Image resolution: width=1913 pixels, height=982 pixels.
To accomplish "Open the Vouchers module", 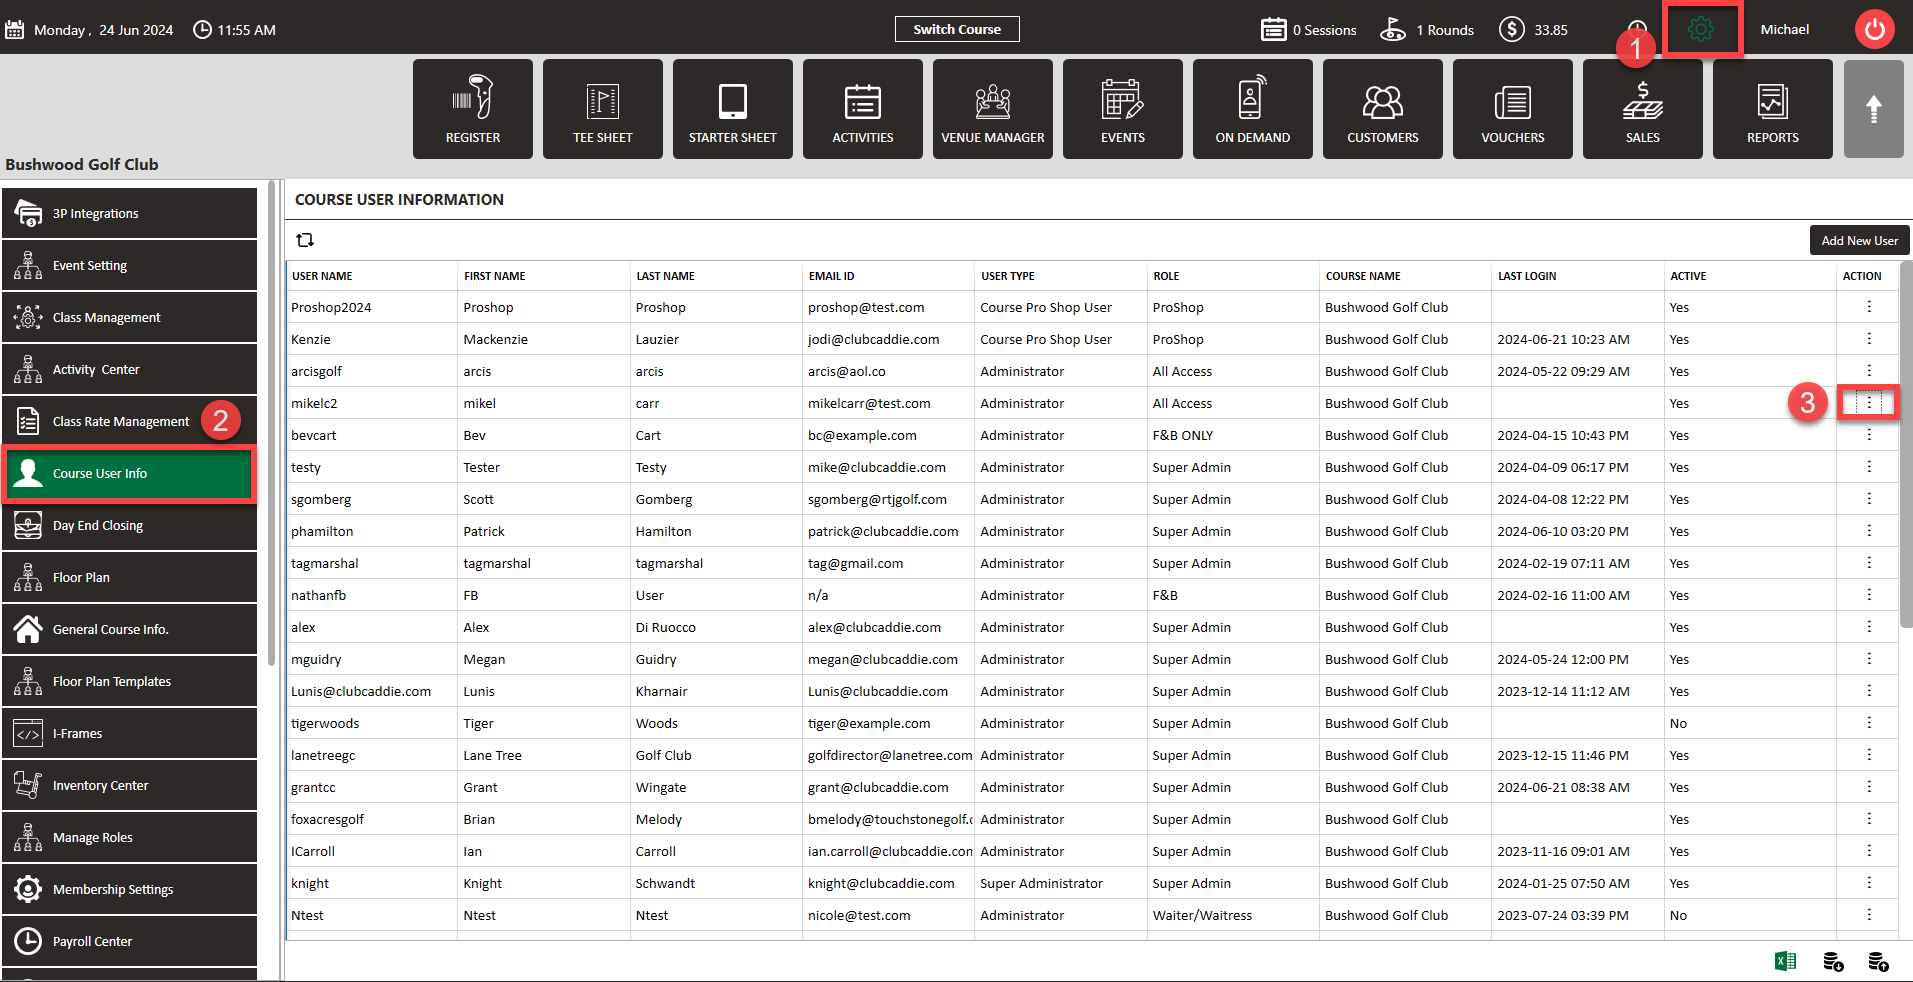I will coord(1513,109).
